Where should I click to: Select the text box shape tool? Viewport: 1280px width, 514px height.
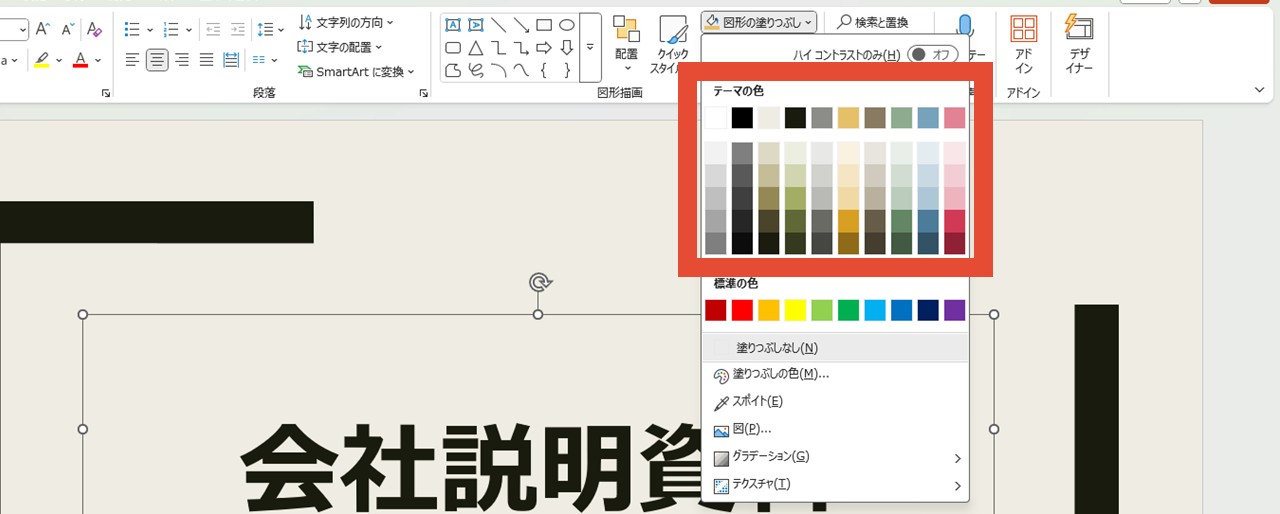click(453, 25)
